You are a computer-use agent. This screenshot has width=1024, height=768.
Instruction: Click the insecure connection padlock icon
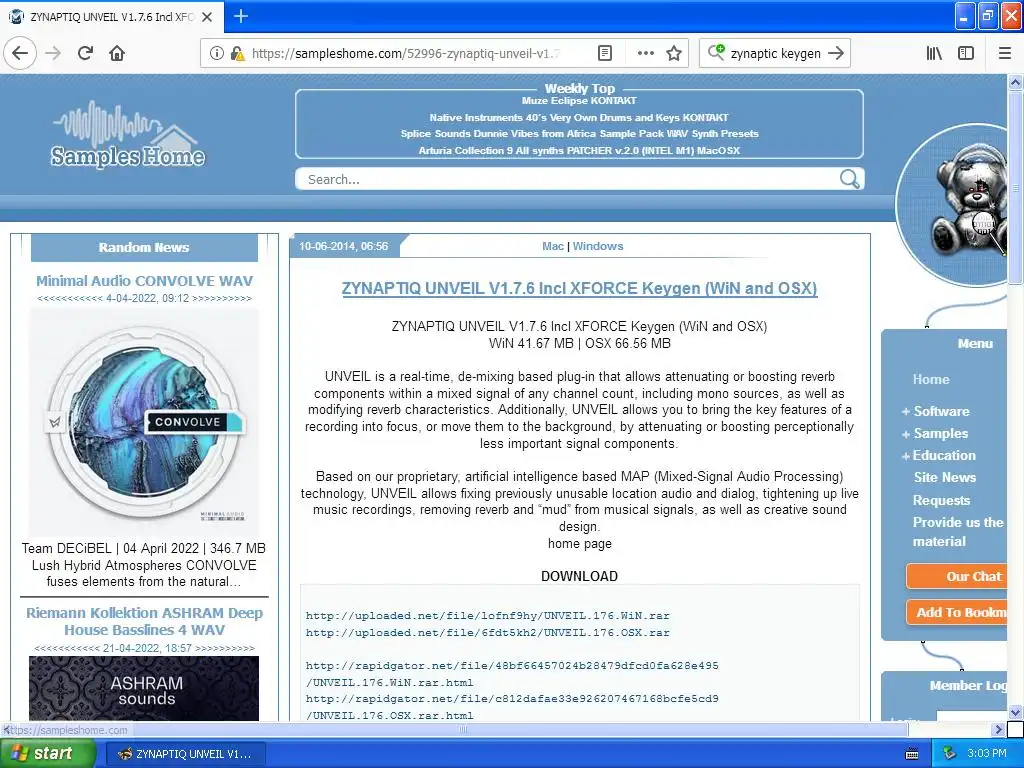tap(237, 54)
